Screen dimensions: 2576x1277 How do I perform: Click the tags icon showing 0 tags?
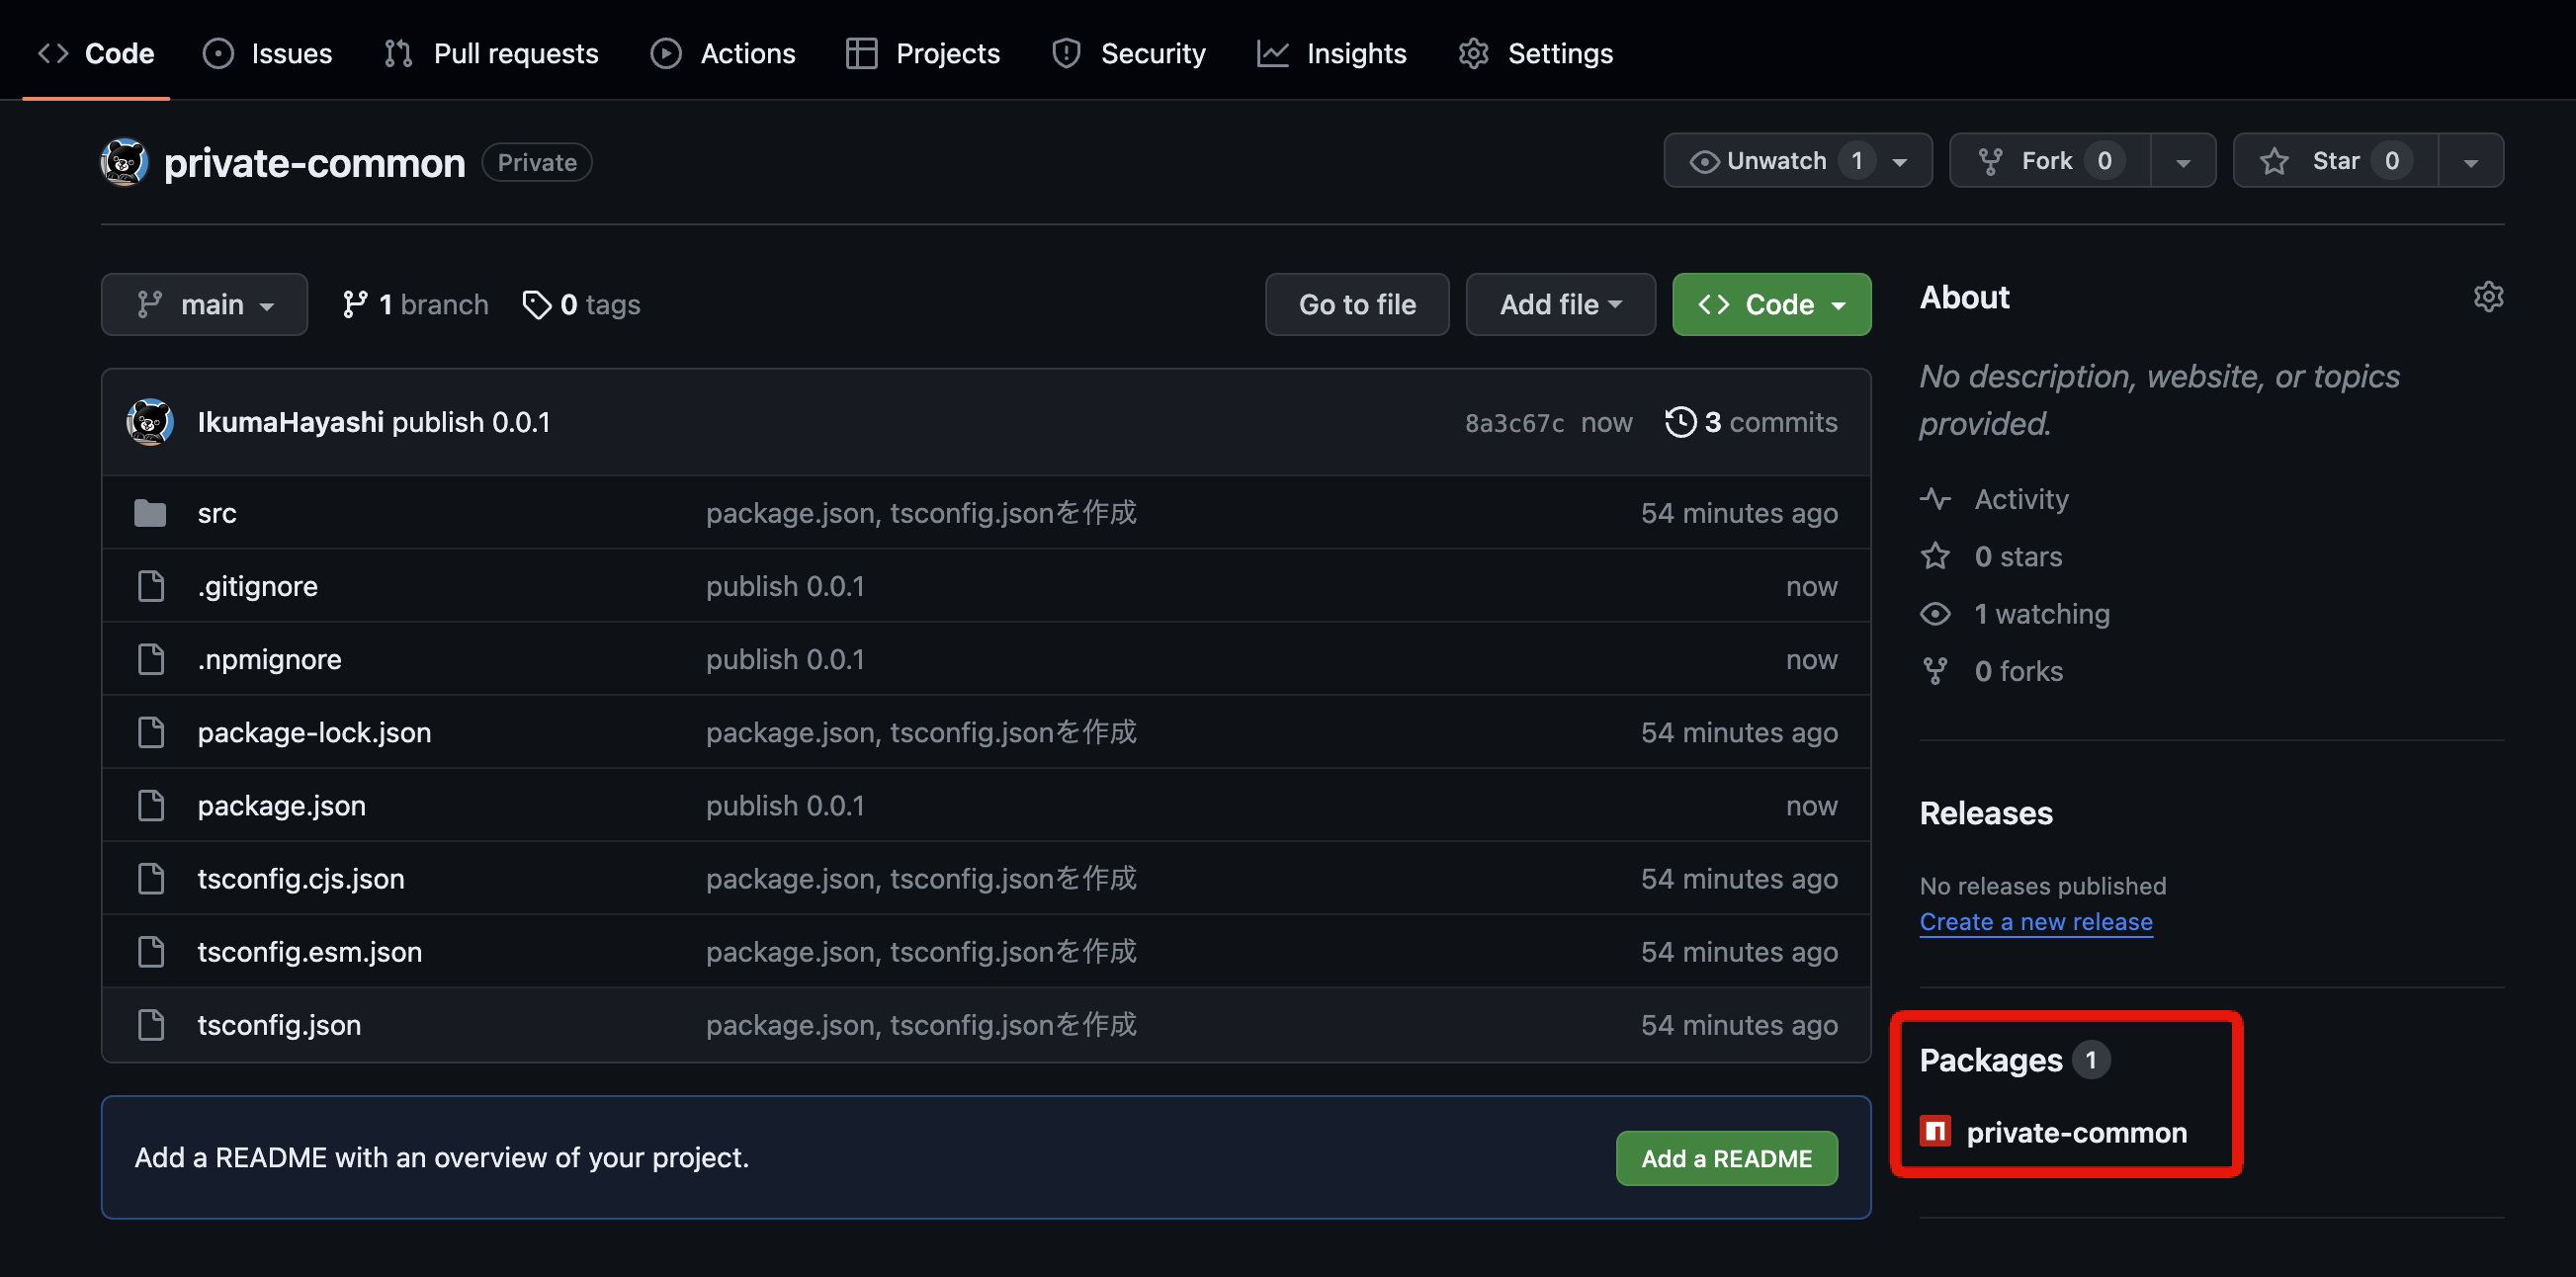537,304
